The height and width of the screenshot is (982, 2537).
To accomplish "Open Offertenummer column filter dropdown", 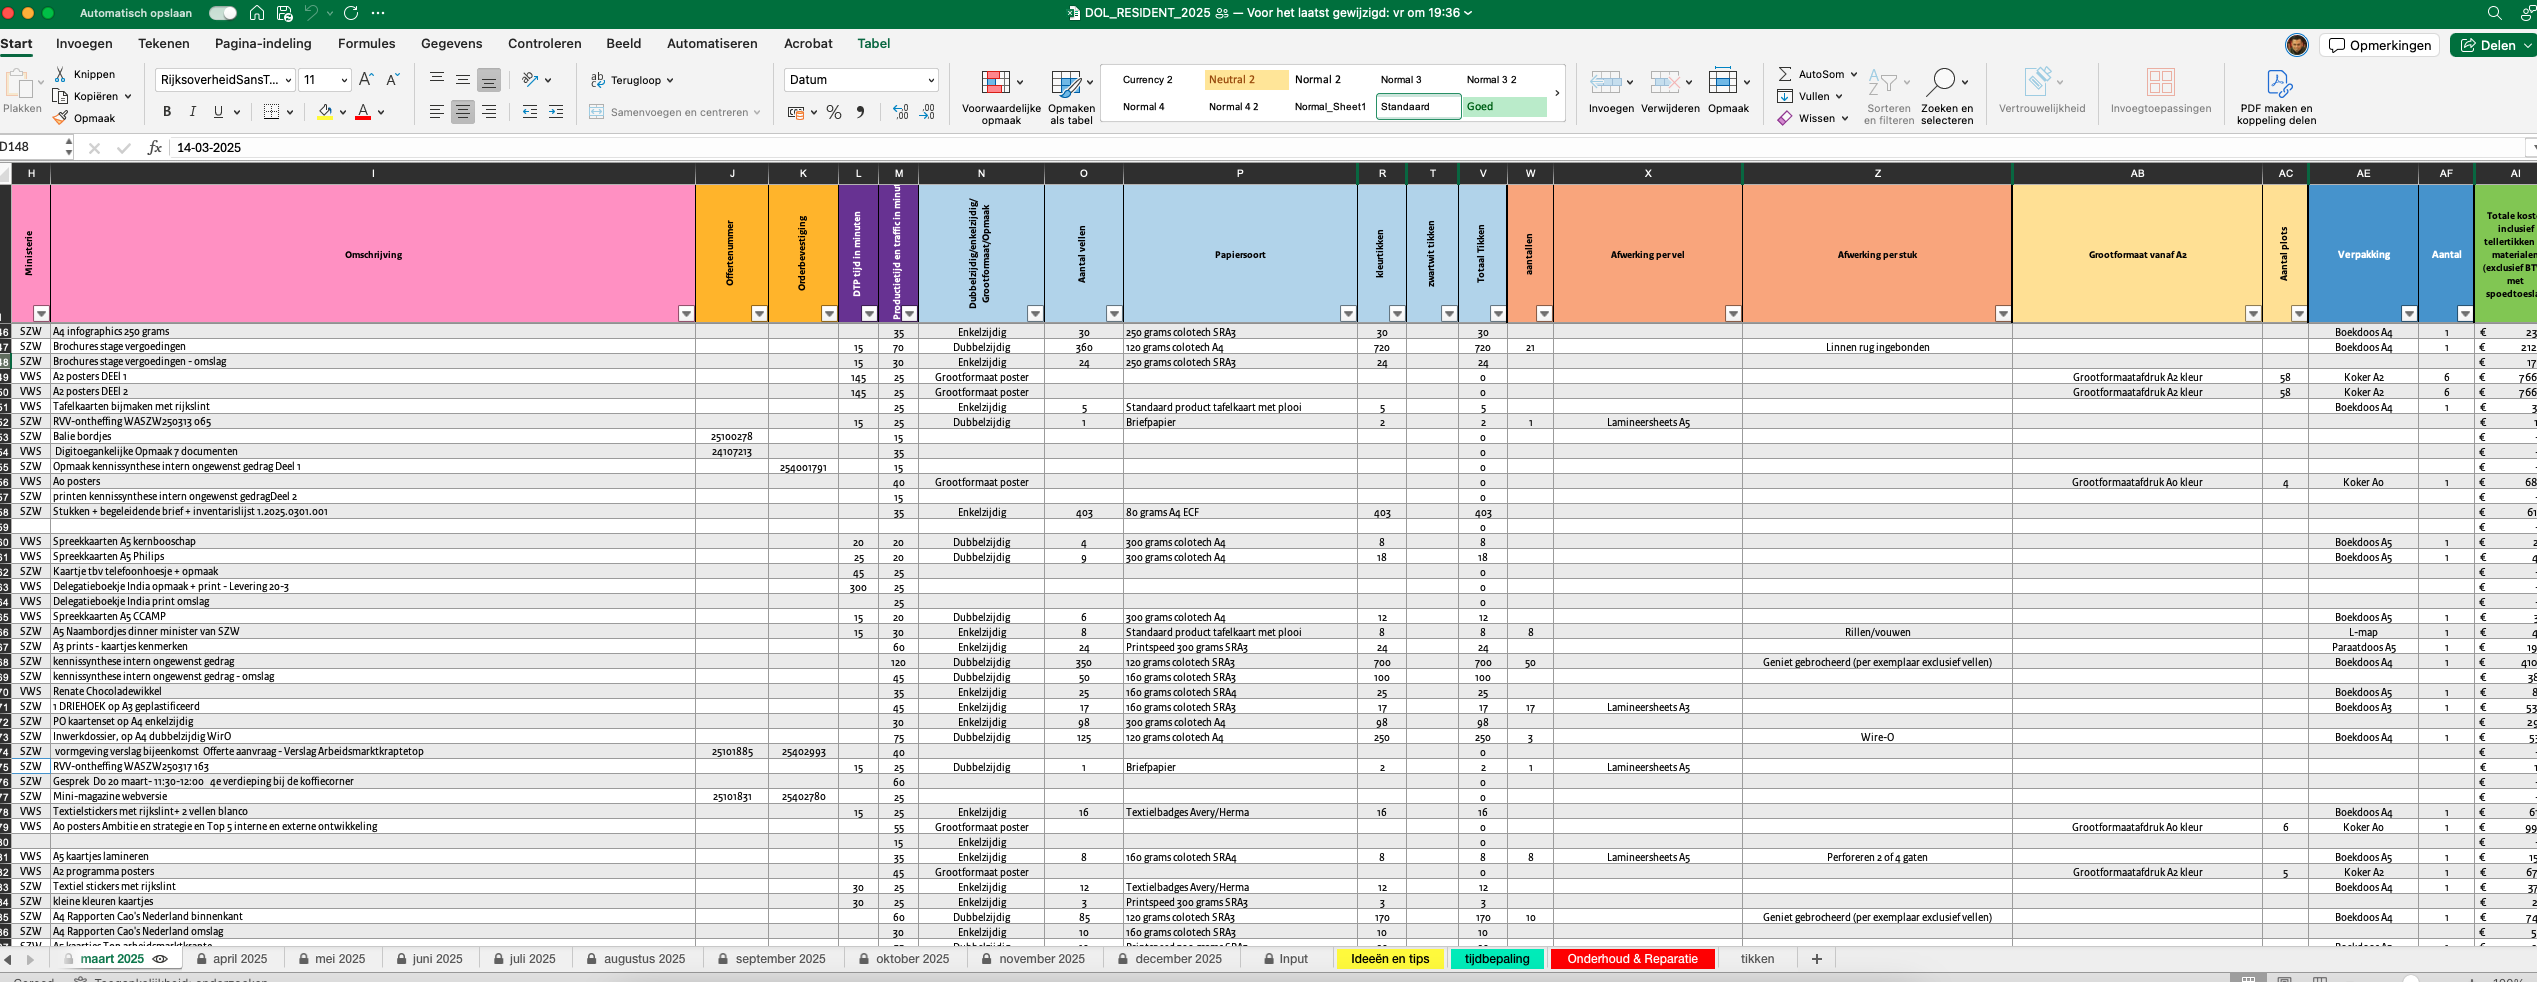I will pos(759,314).
